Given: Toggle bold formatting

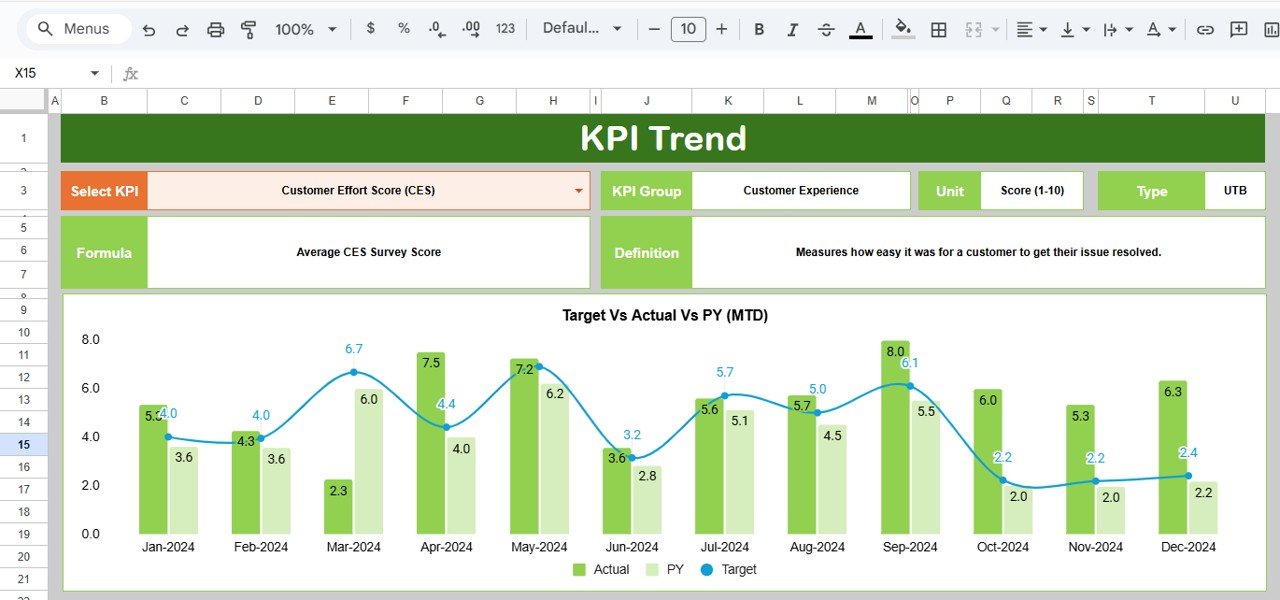Looking at the screenshot, I should 759,29.
